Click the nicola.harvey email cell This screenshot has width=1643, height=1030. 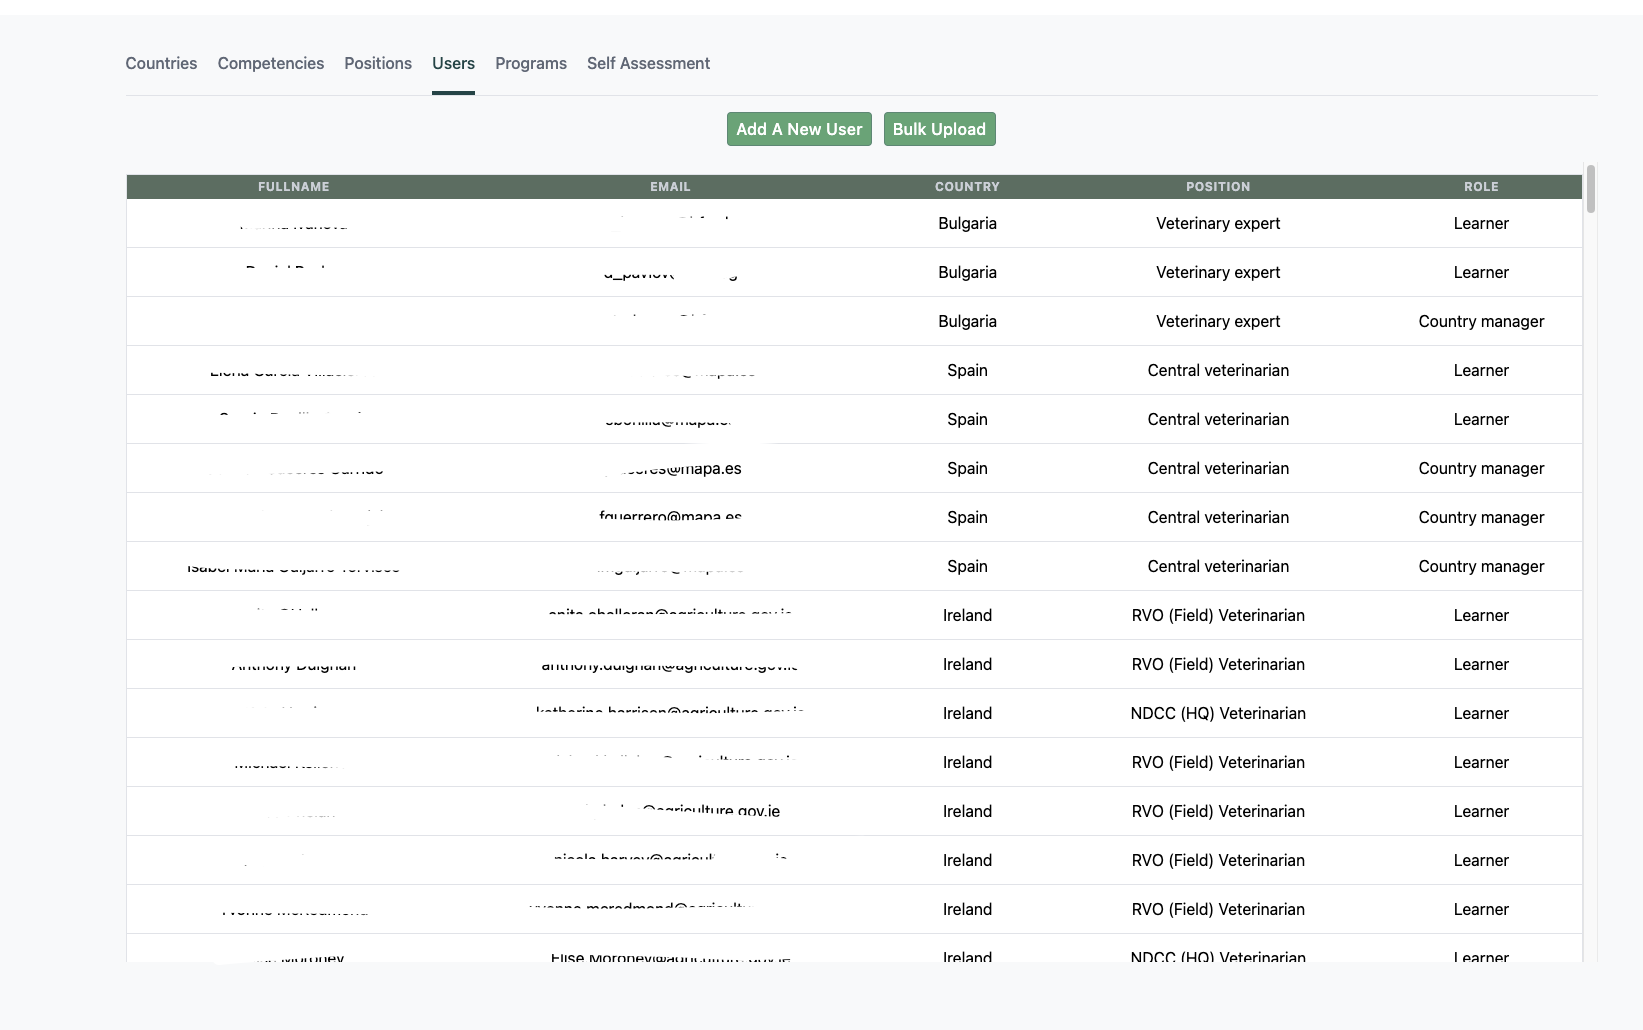coord(670,860)
